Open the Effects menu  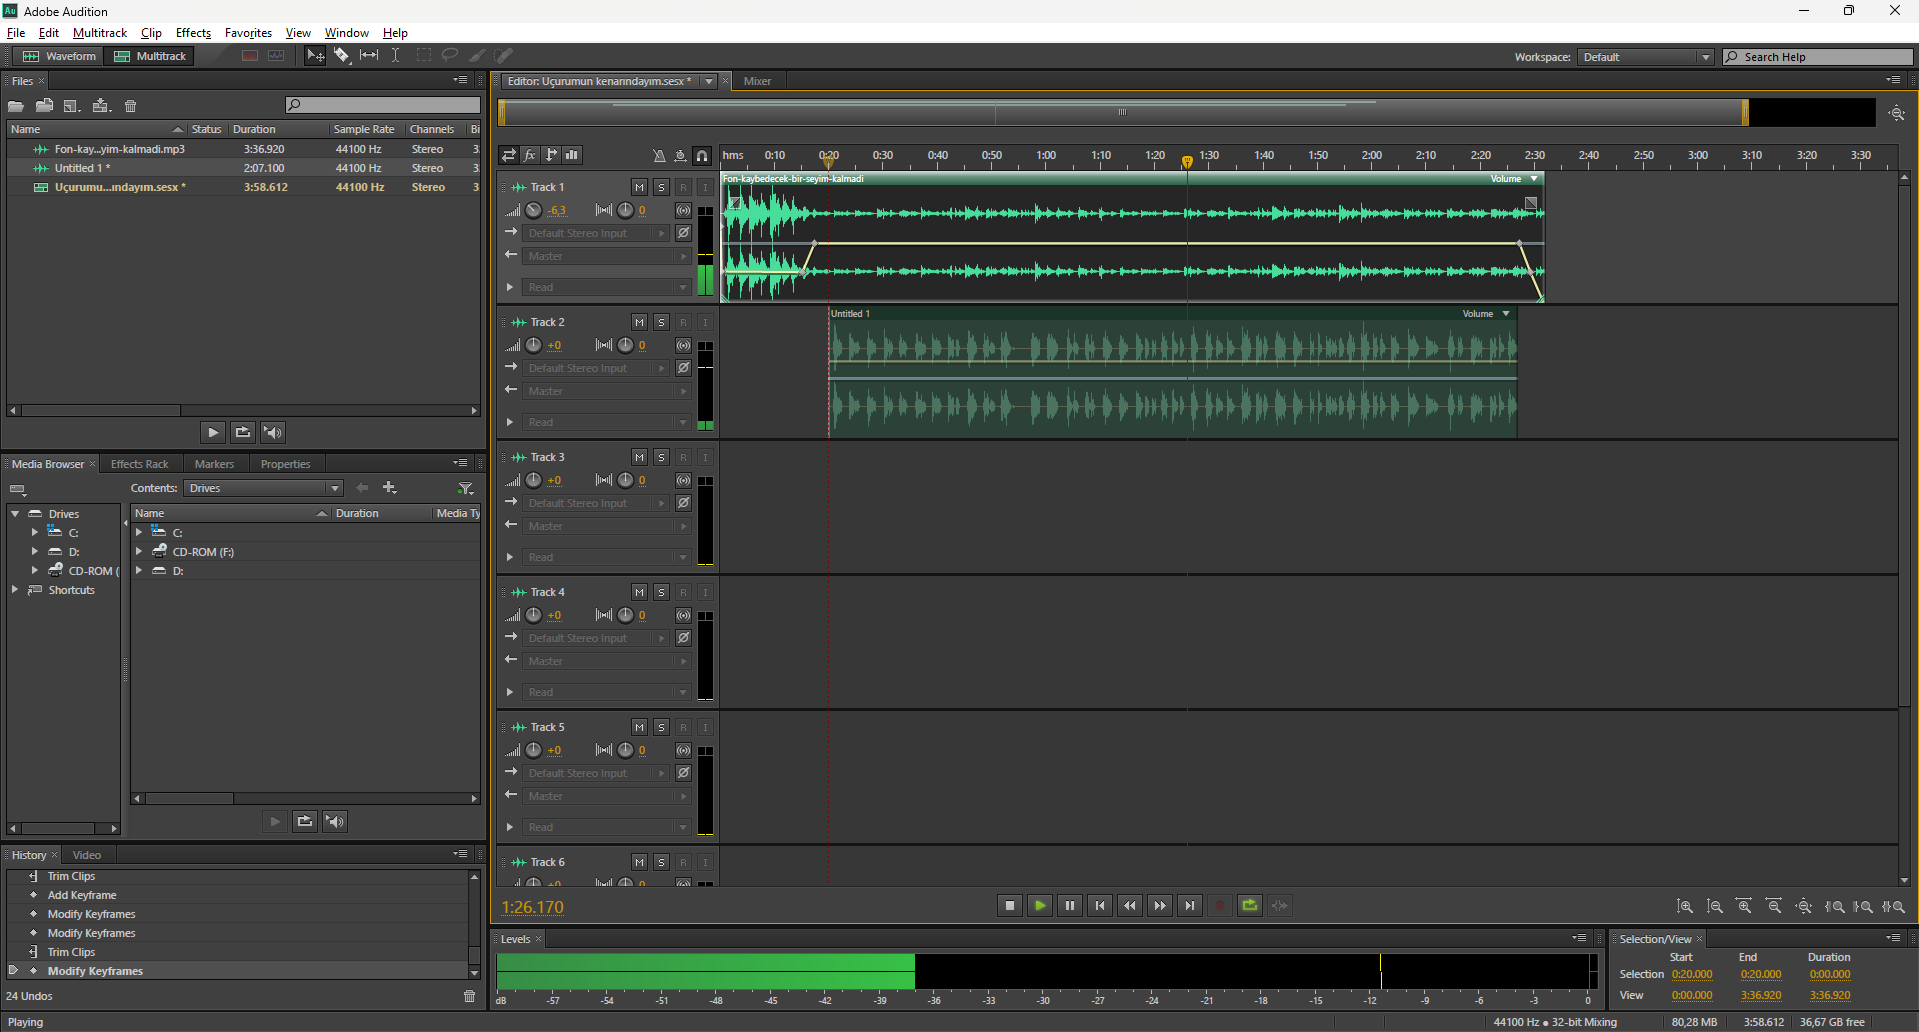tap(193, 33)
